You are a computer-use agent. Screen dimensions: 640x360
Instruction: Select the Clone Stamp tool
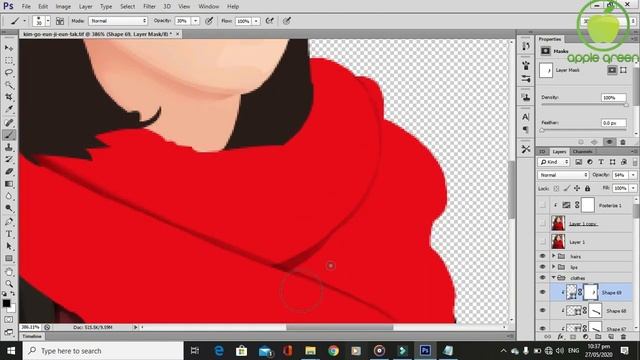click(9, 147)
